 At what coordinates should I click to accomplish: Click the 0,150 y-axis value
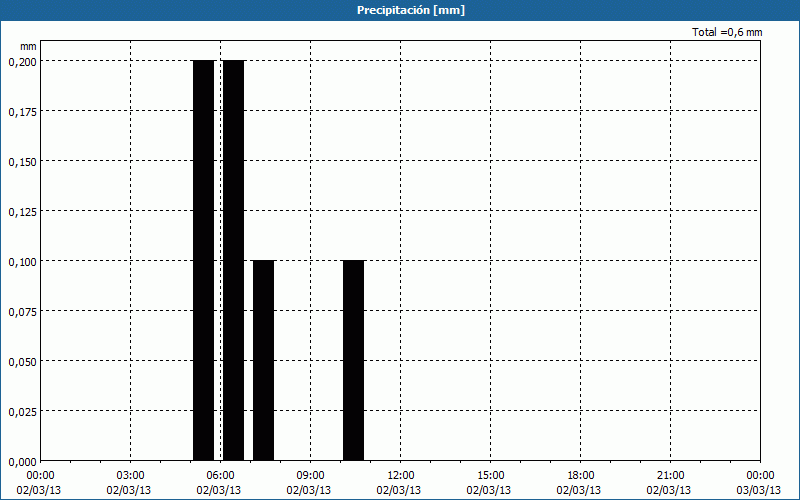click(x=23, y=162)
